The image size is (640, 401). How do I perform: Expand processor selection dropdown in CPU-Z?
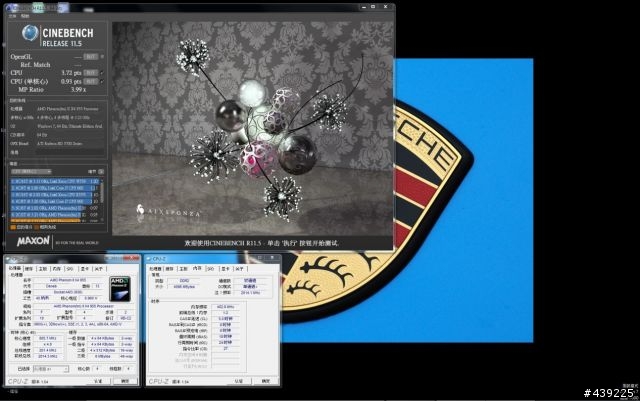click(51, 369)
